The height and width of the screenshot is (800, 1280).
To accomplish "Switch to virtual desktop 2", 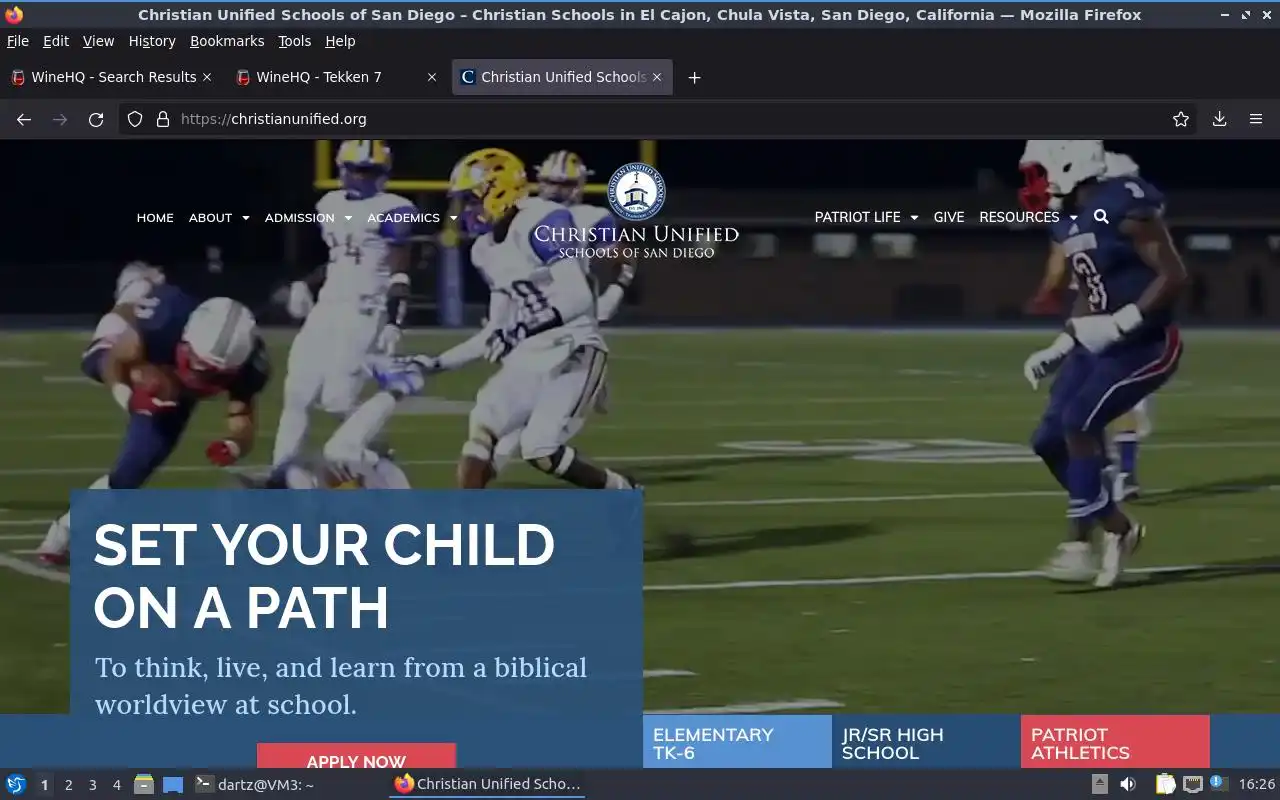I will pos(69,785).
